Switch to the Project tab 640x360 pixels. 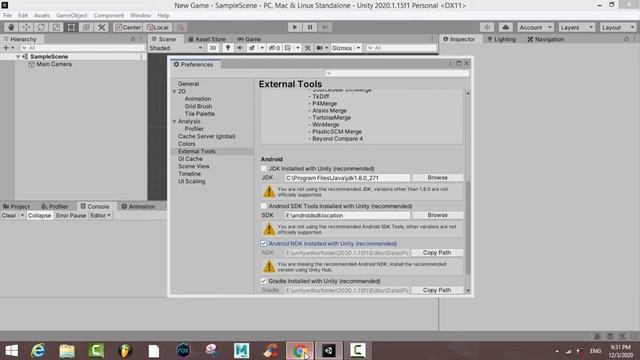pos(16,207)
